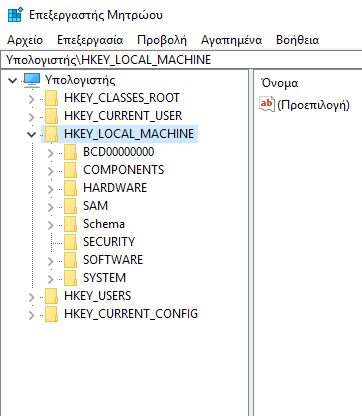
Task: Expand the HKEY_CLASSES_ROOT key
Action: (32, 99)
